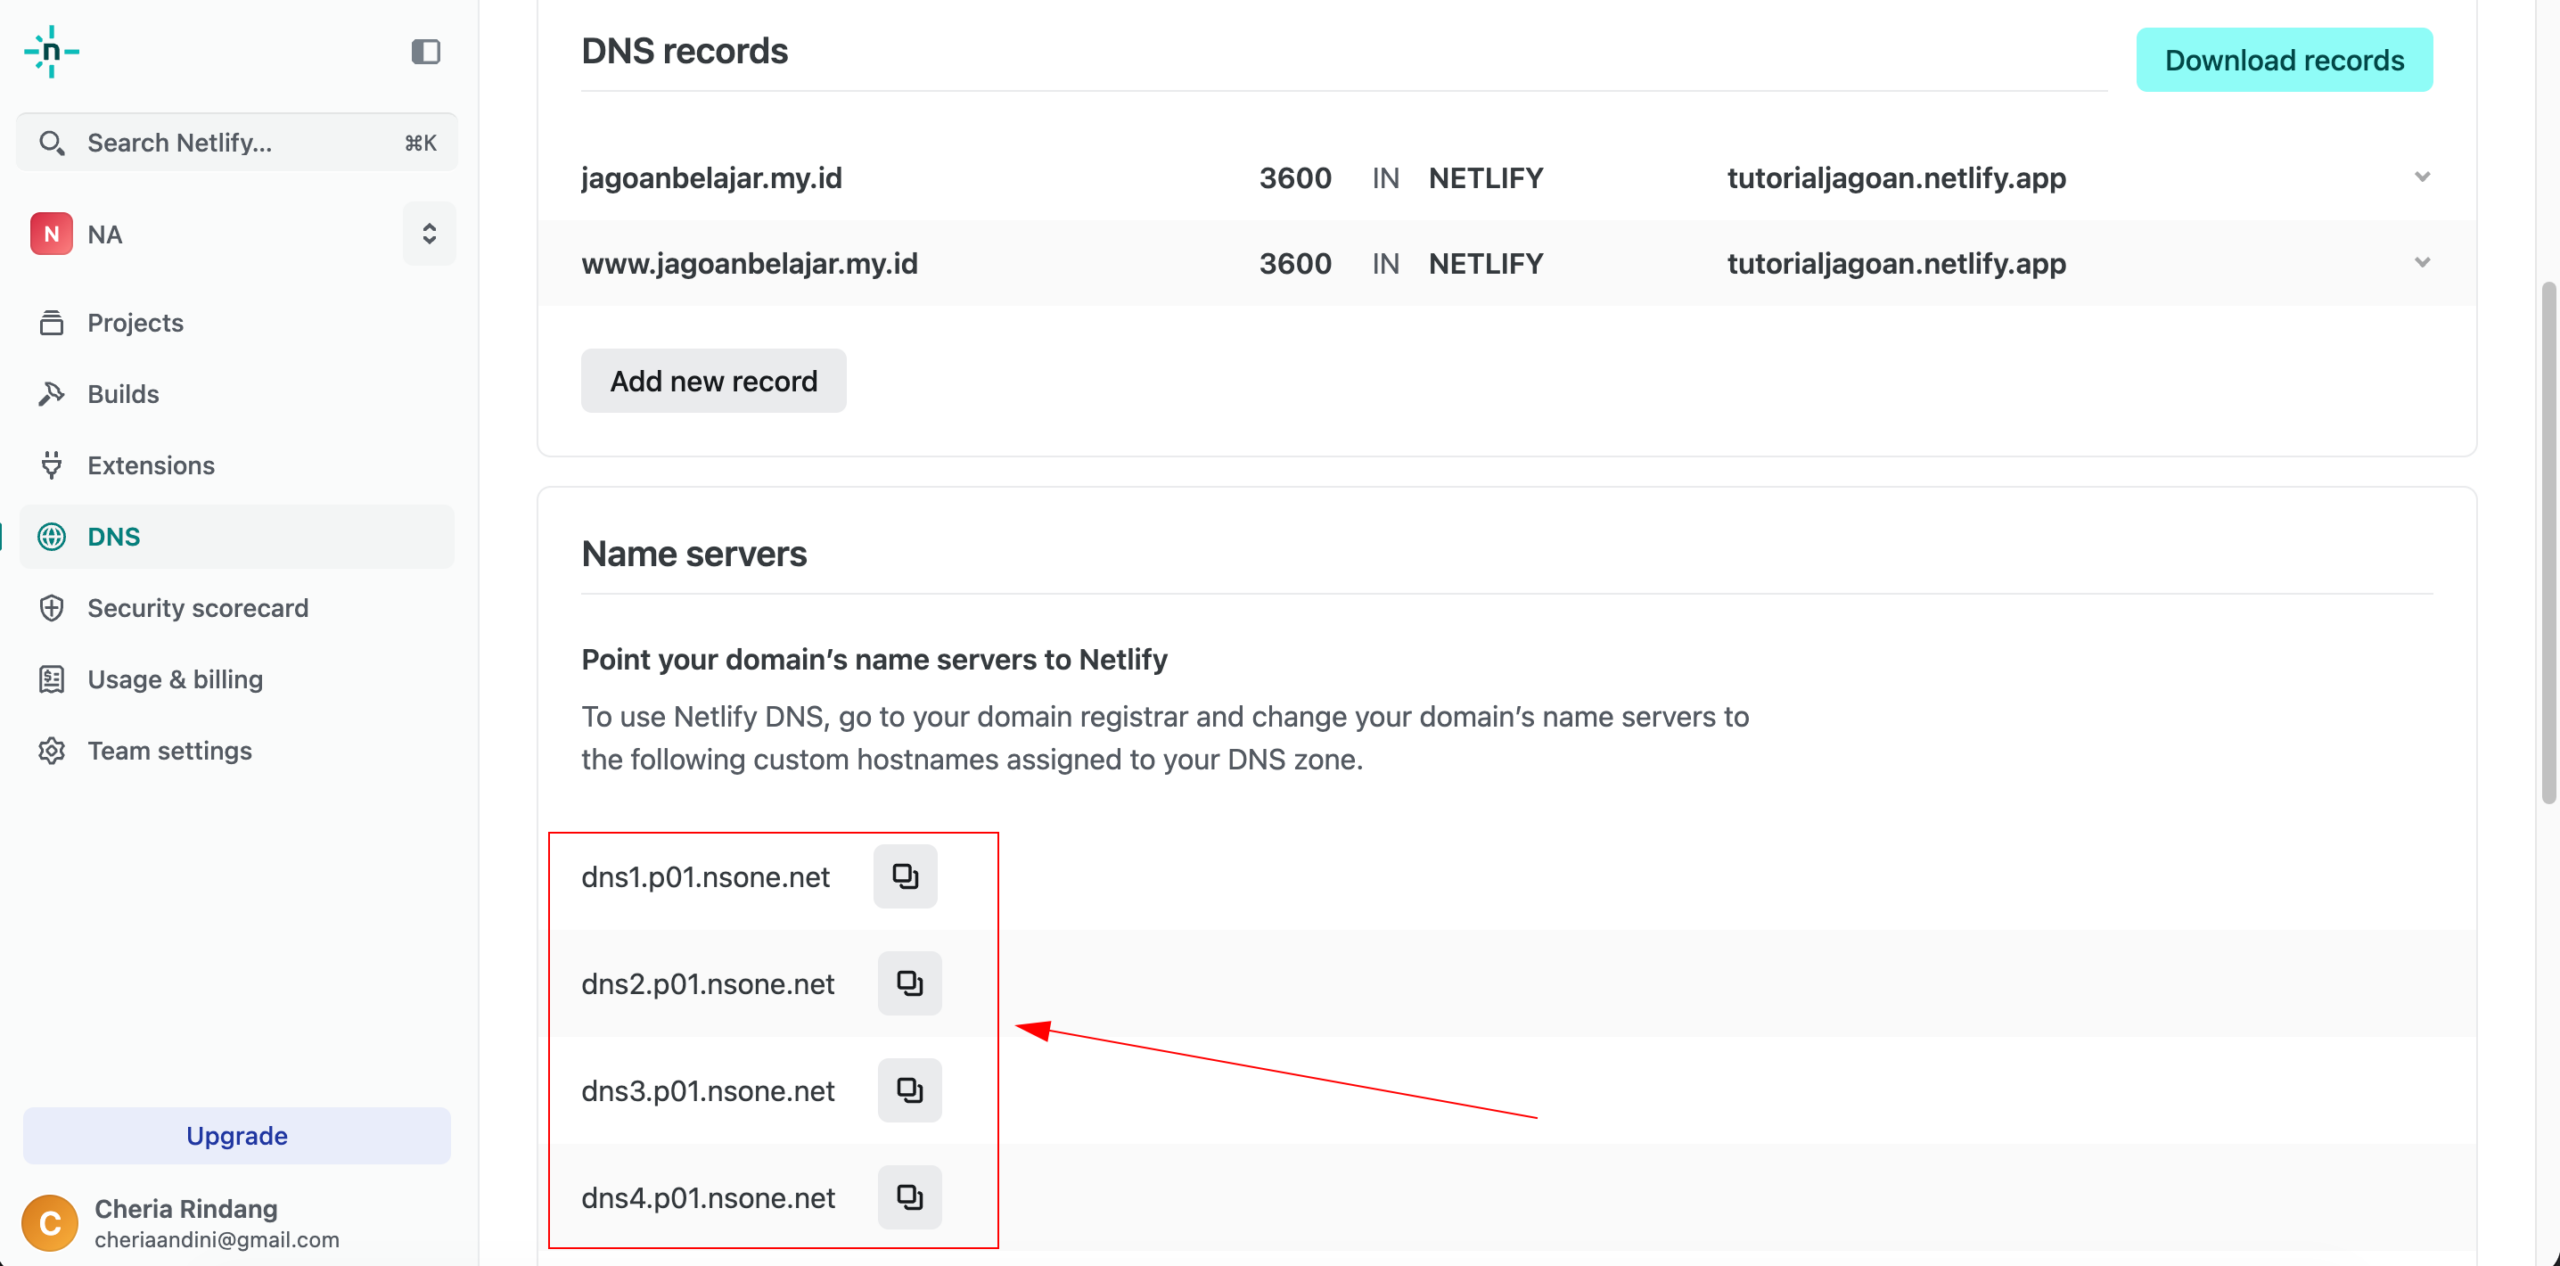This screenshot has width=2560, height=1266.
Task: Open the NA team switcher dropdown
Action: coord(429,234)
